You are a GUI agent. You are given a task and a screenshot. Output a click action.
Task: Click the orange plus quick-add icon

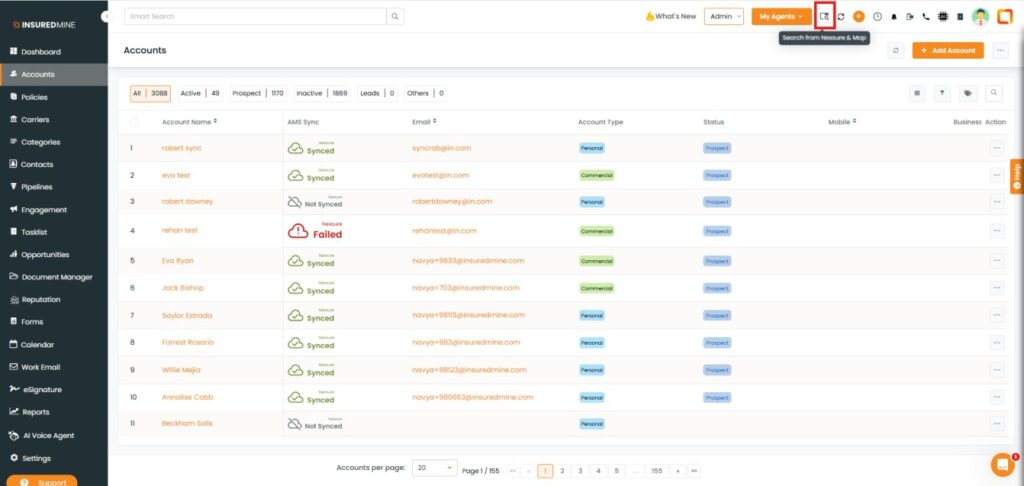click(x=859, y=17)
